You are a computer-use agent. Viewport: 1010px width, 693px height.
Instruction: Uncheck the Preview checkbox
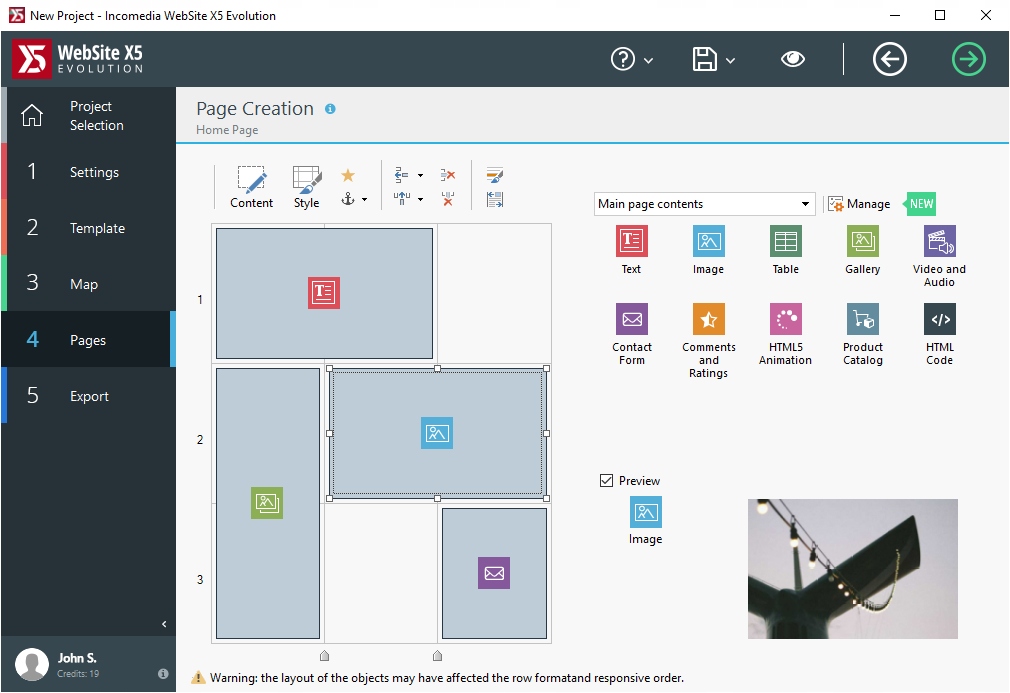[x=606, y=481]
